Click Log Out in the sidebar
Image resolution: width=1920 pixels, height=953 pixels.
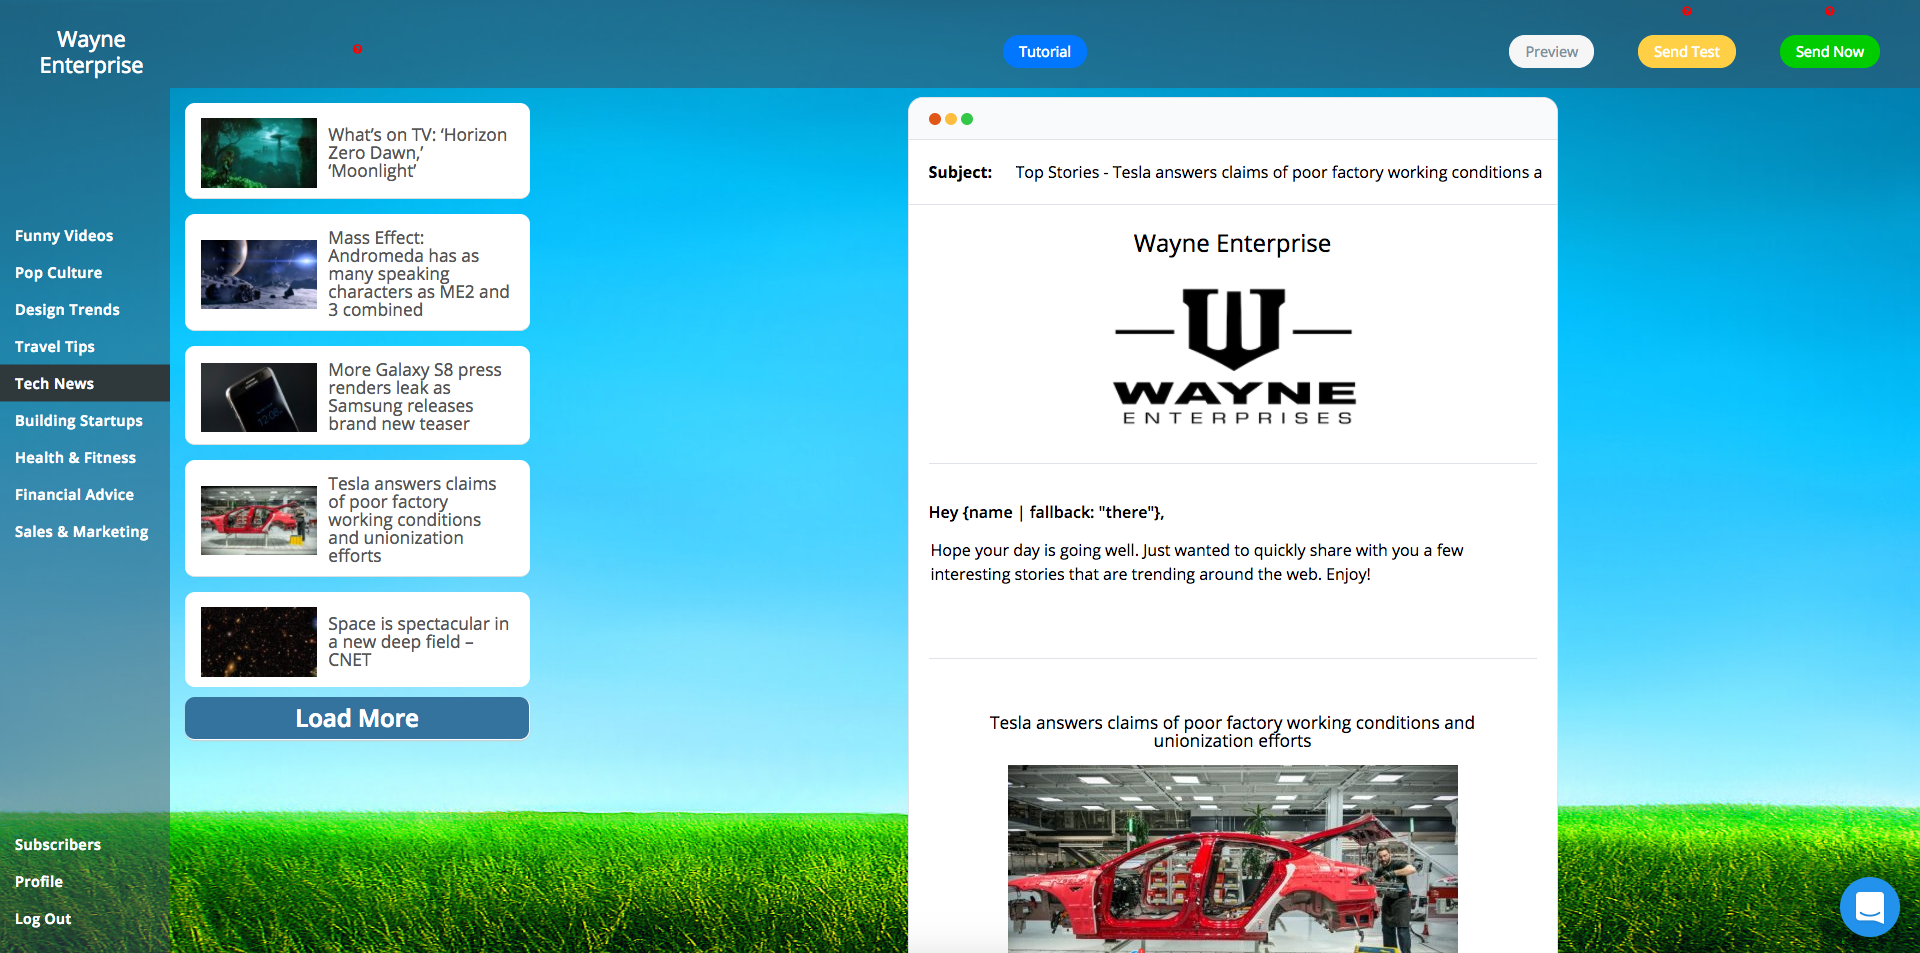pyautogui.click(x=43, y=919)
